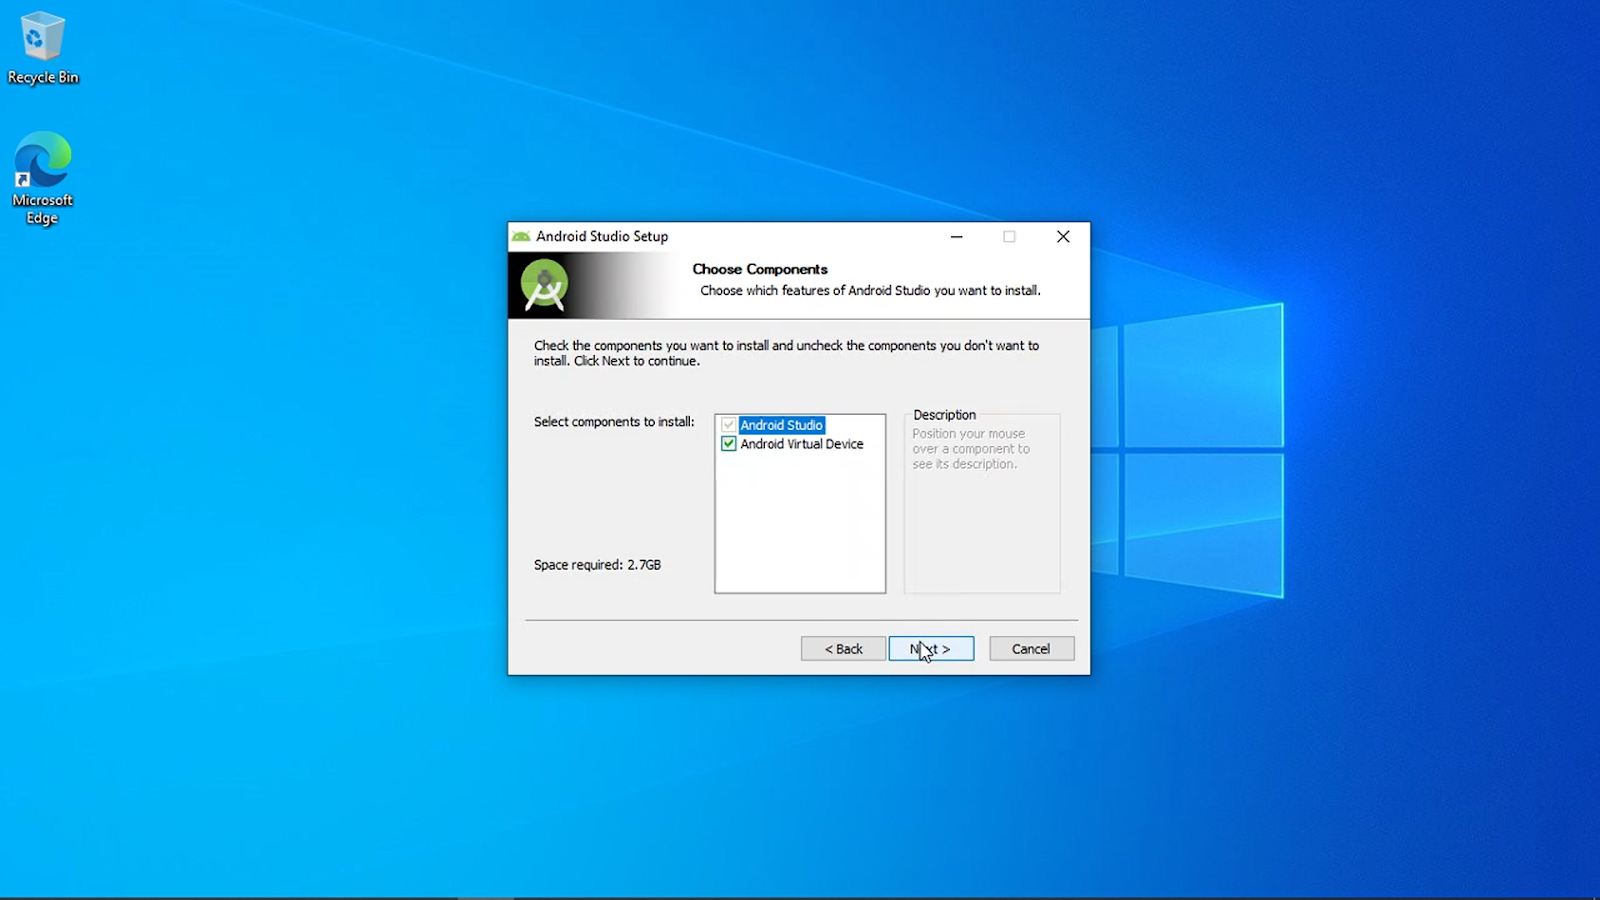Toggle the Android Studio component checkbox
The image size is (1600, 900).
[728, 425]
